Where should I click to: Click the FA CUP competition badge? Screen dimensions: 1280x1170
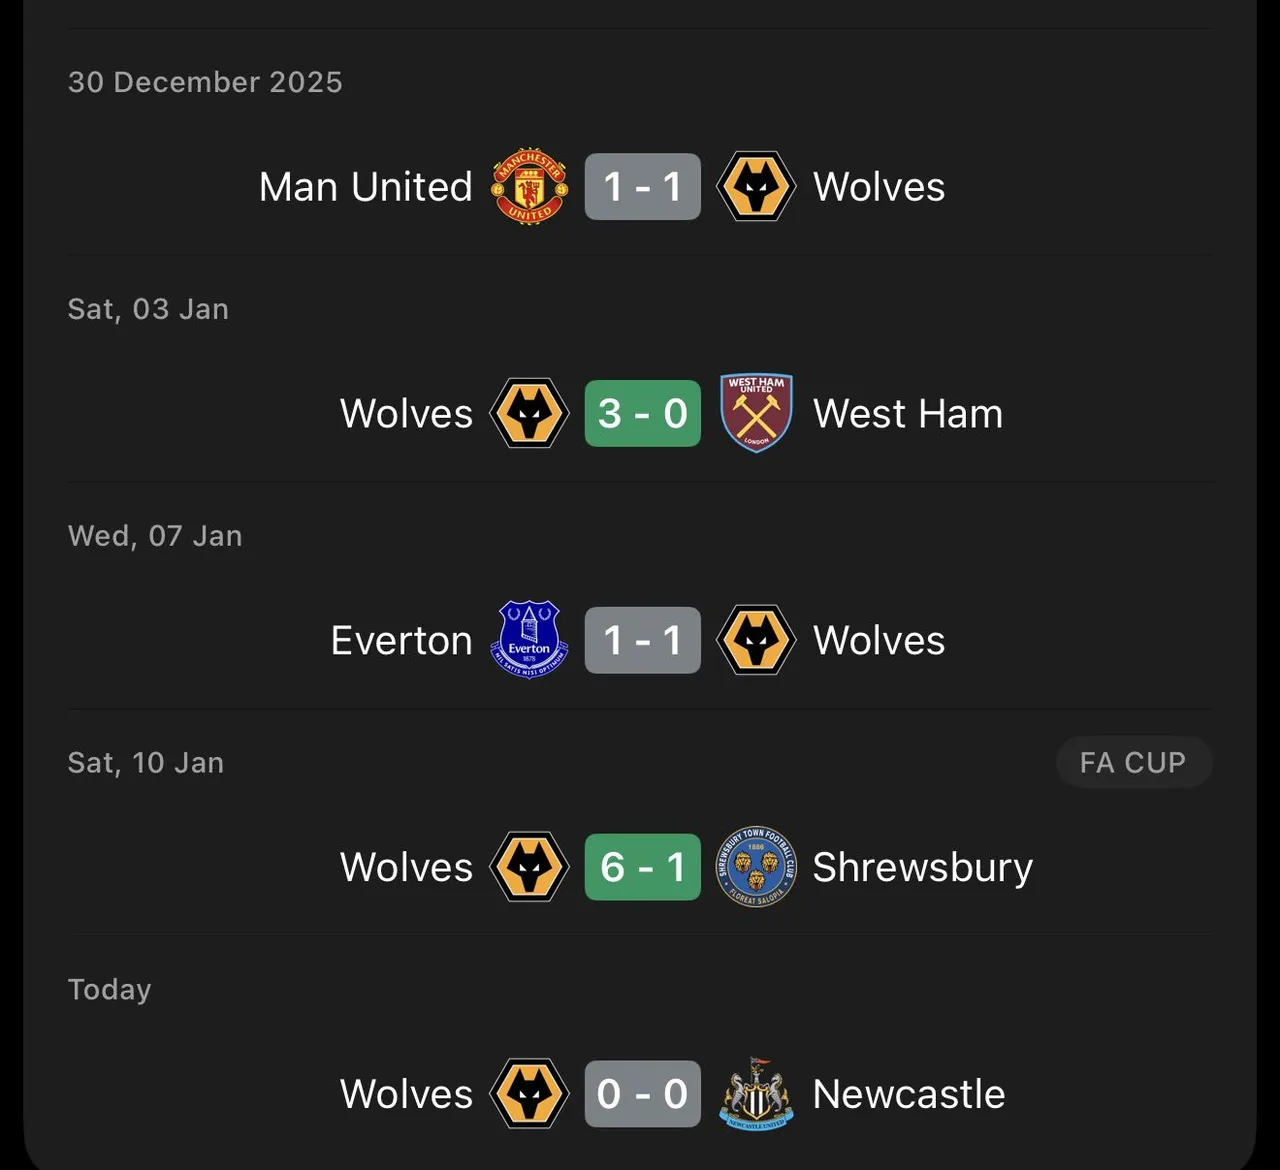pos(1133,763)
